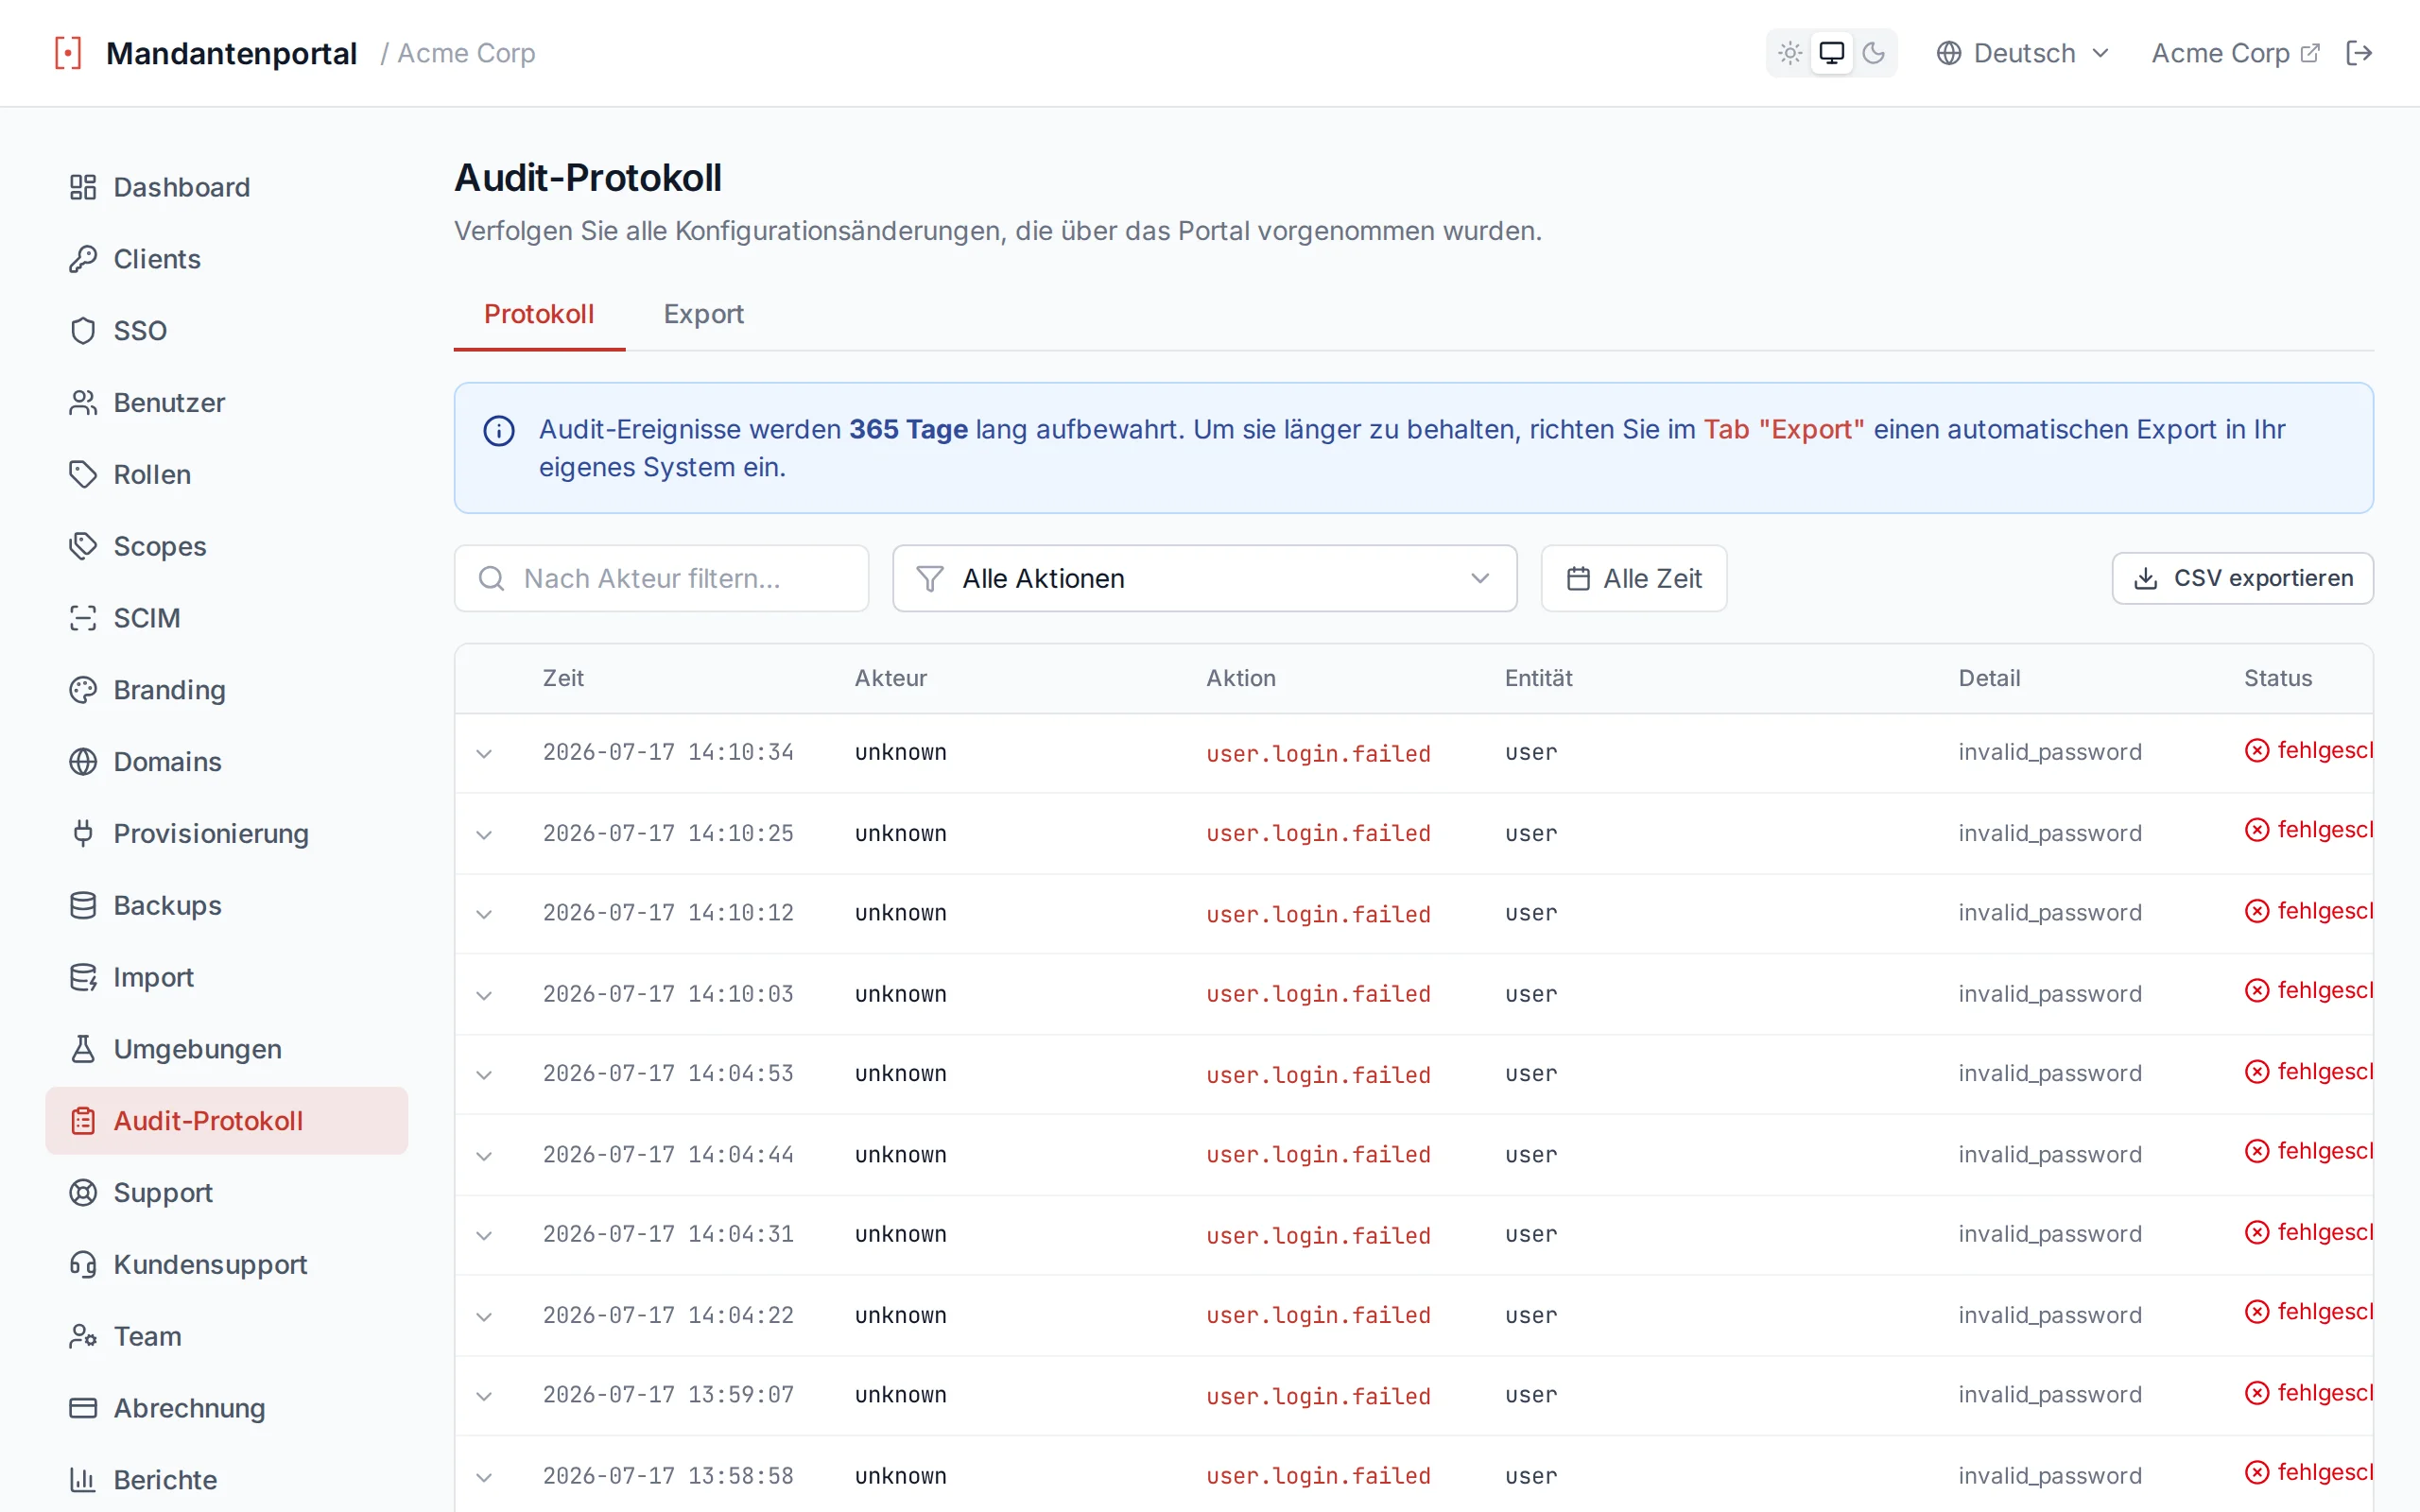2420x1512 pixels.
Task: Switch to the Export tab
Action: point(703,314)
